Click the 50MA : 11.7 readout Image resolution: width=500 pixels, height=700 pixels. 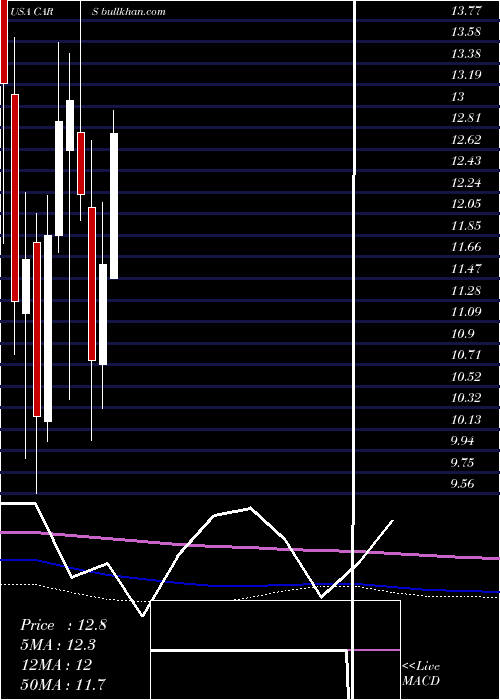tap(63, 684)
